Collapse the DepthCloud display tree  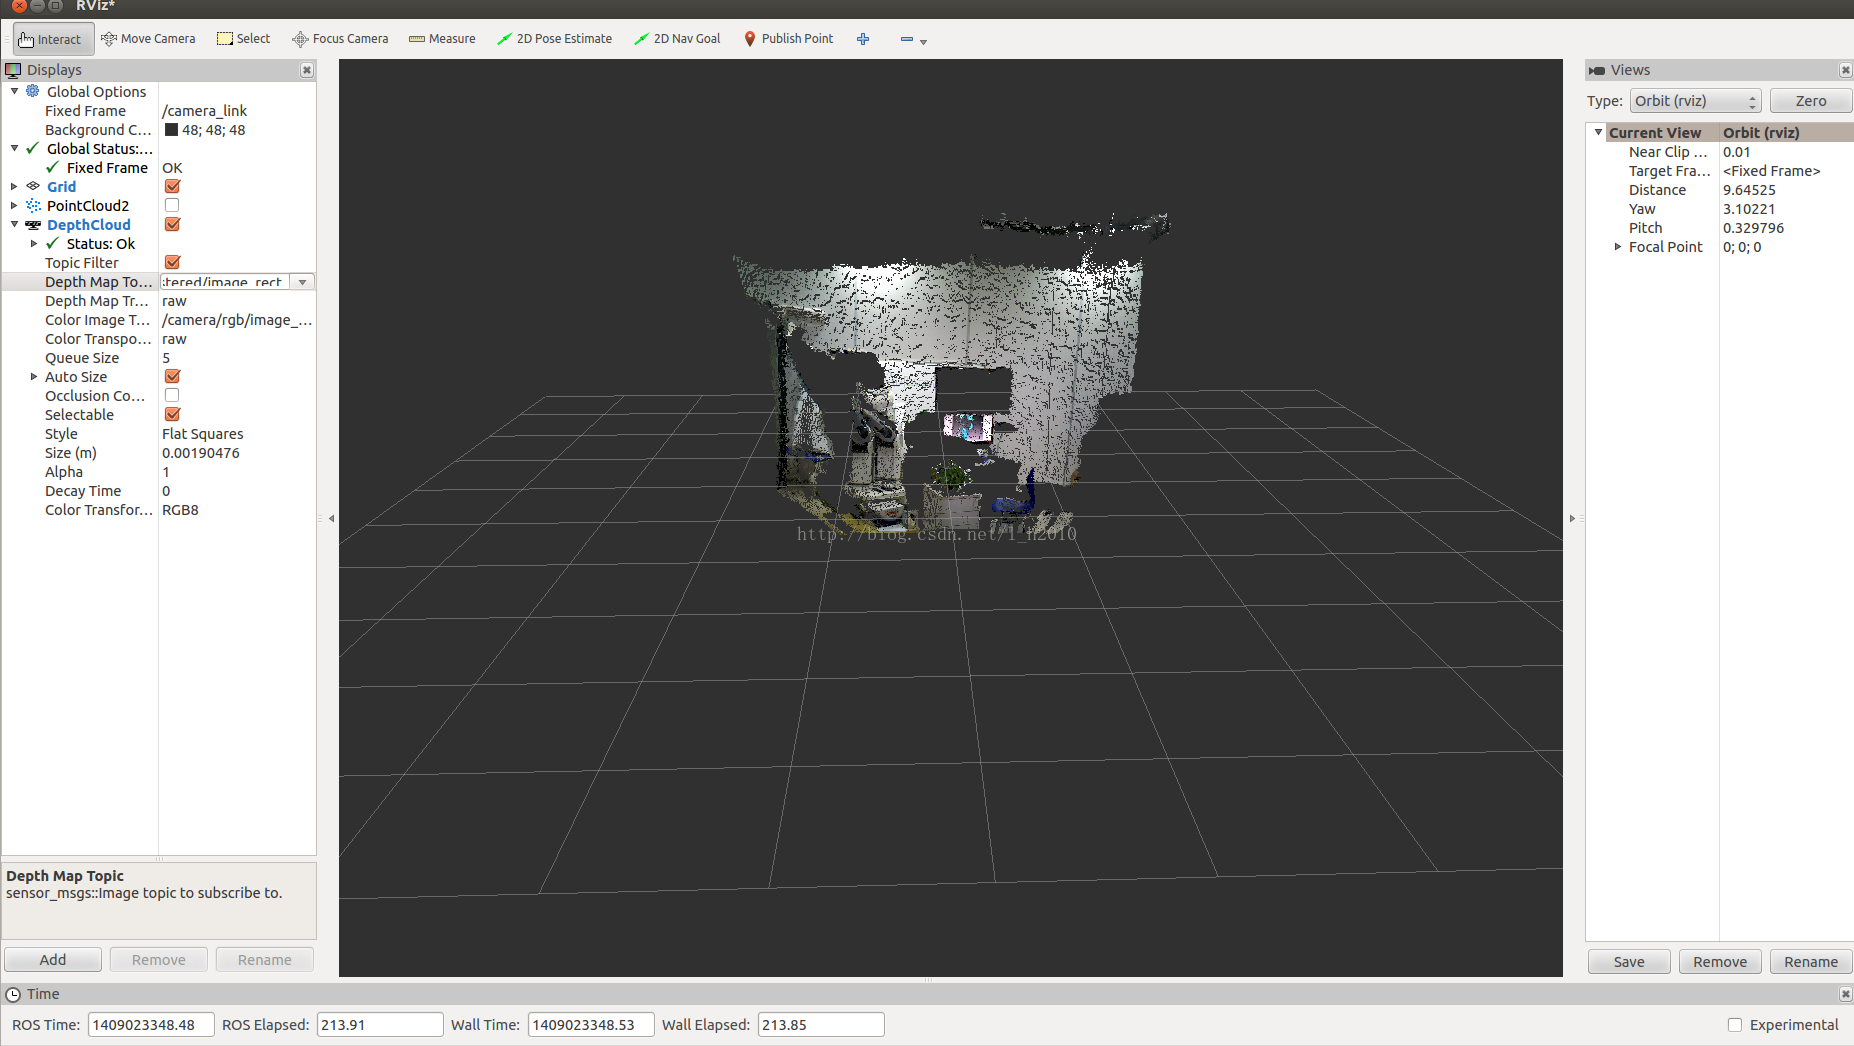(15, 225)
